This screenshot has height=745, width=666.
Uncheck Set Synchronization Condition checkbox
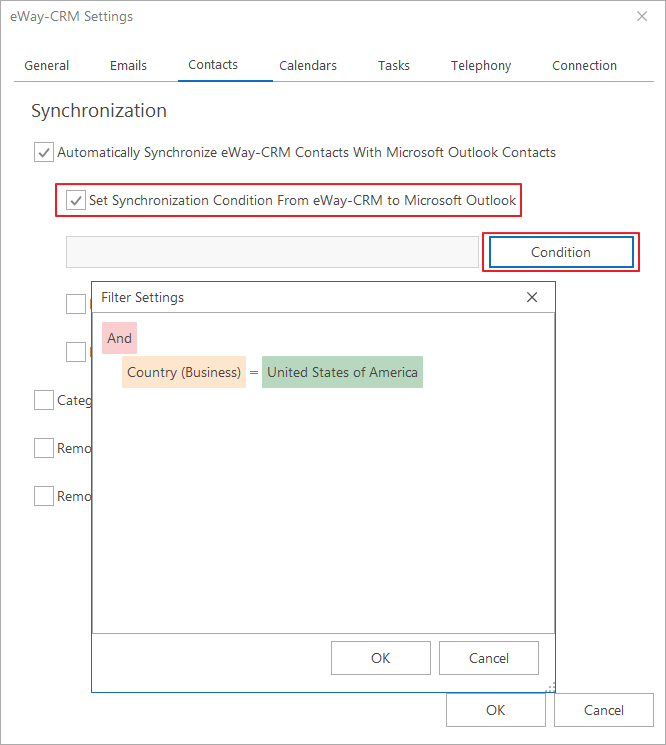(76, 201)
